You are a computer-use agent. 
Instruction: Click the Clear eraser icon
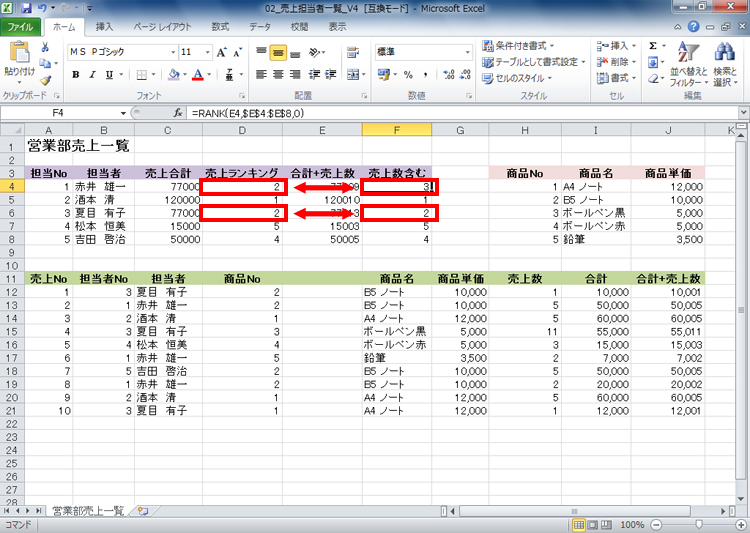(x=653, y=78)
